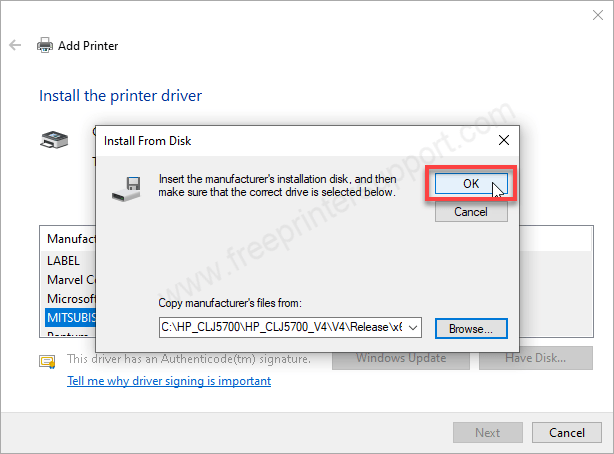
Task: Click the printer icon beside Add Printer title
Action: click(45, 46)
